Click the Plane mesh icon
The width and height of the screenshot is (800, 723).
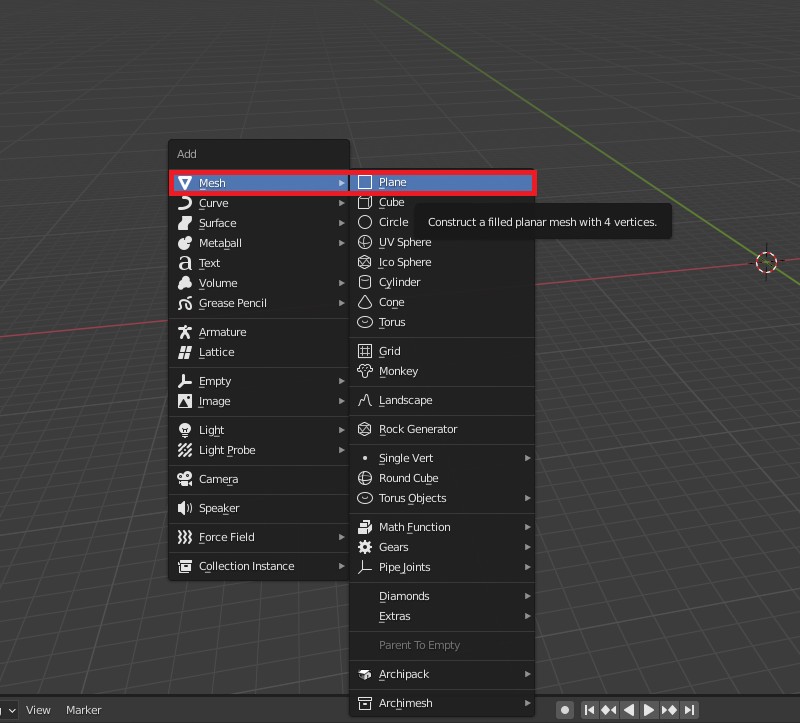point(365,183)
